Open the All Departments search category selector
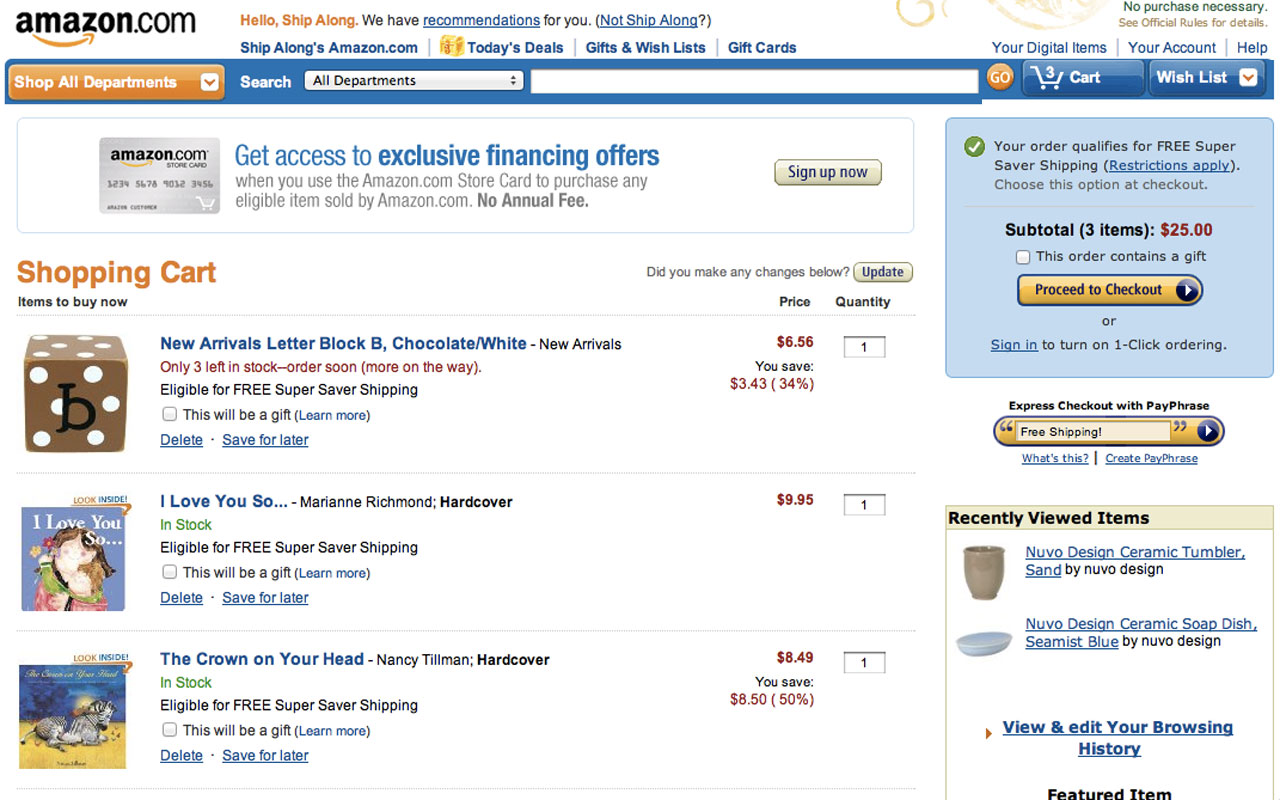 [415, 81]
